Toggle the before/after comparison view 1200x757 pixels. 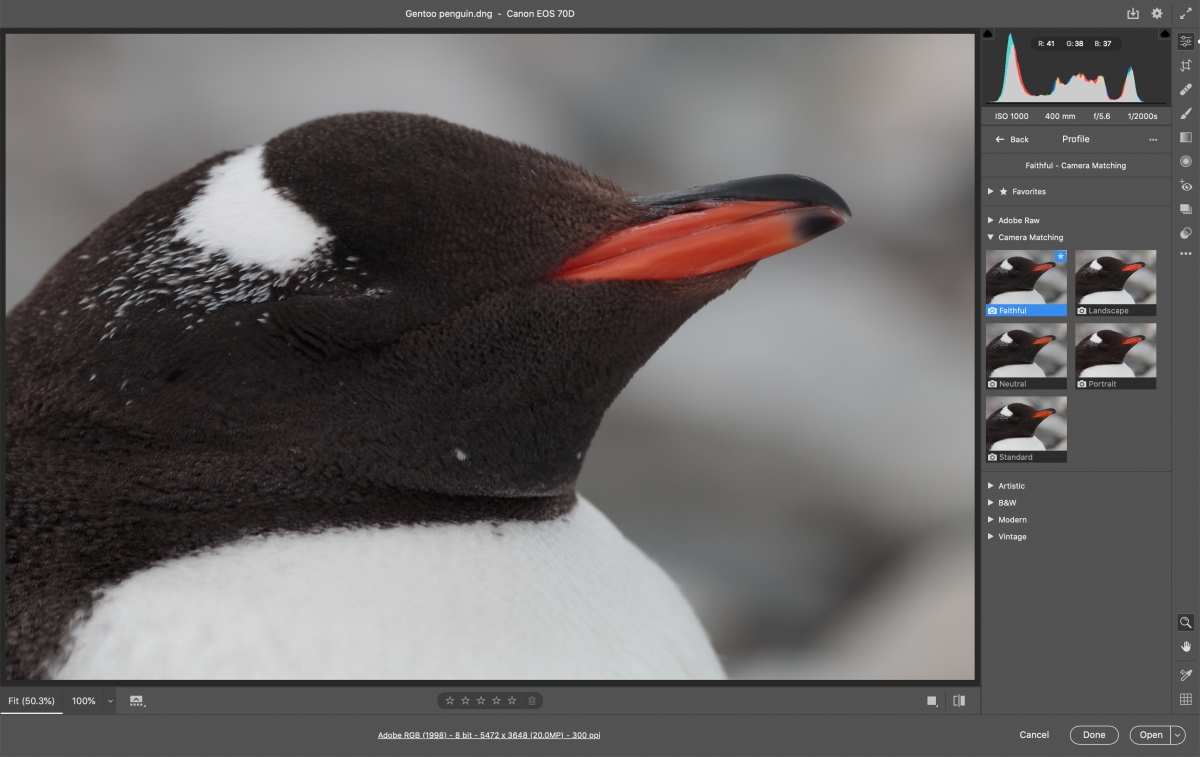959,701
